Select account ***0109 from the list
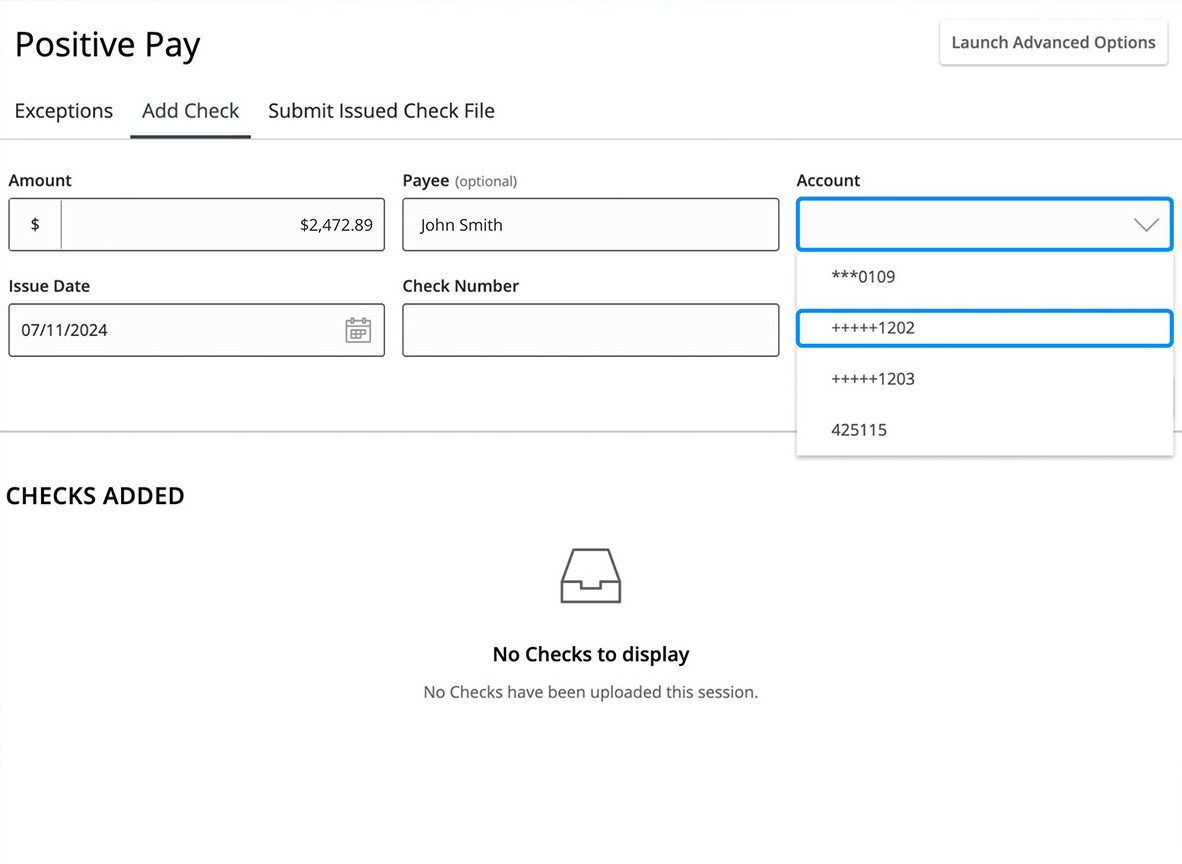 [984, 277]
